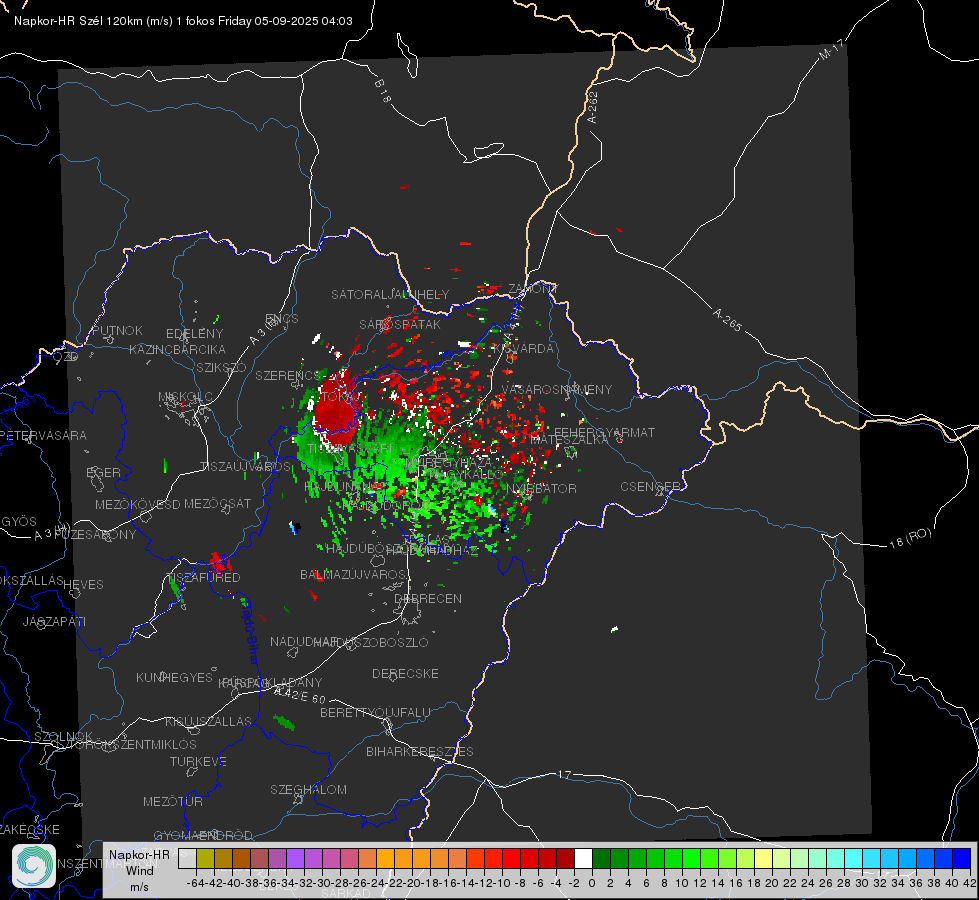Click the M-17 road label

coord(831,50)
